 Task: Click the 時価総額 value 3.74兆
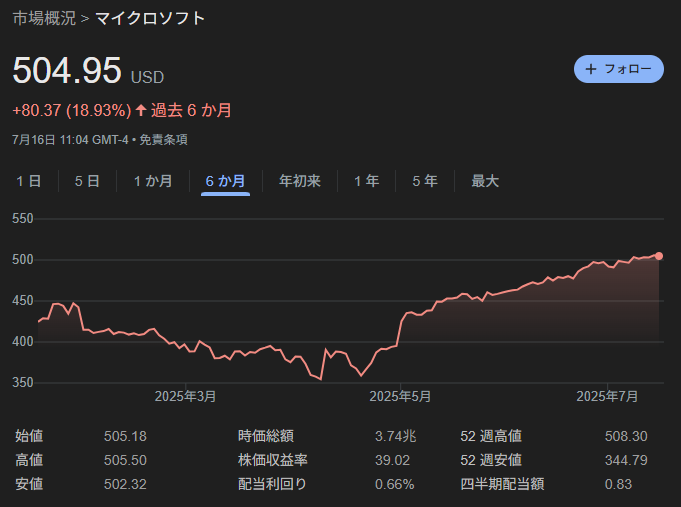coord(396,436)
